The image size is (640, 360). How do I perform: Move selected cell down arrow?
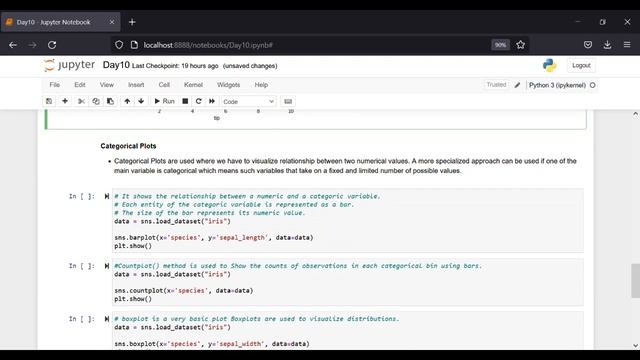141,101
